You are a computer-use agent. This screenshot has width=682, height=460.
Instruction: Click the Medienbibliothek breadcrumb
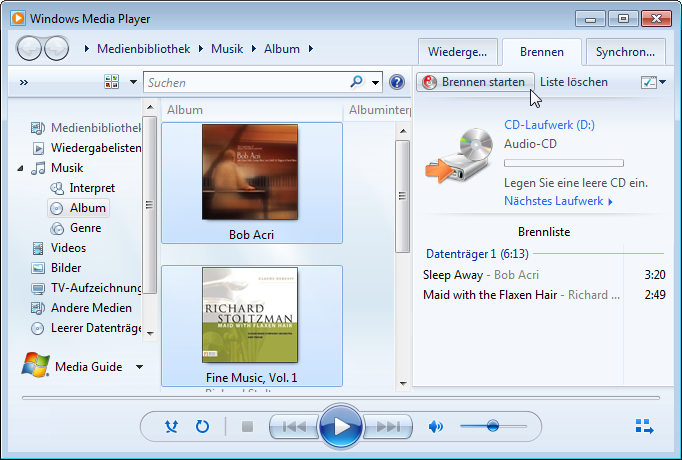[x=144, y=49]
